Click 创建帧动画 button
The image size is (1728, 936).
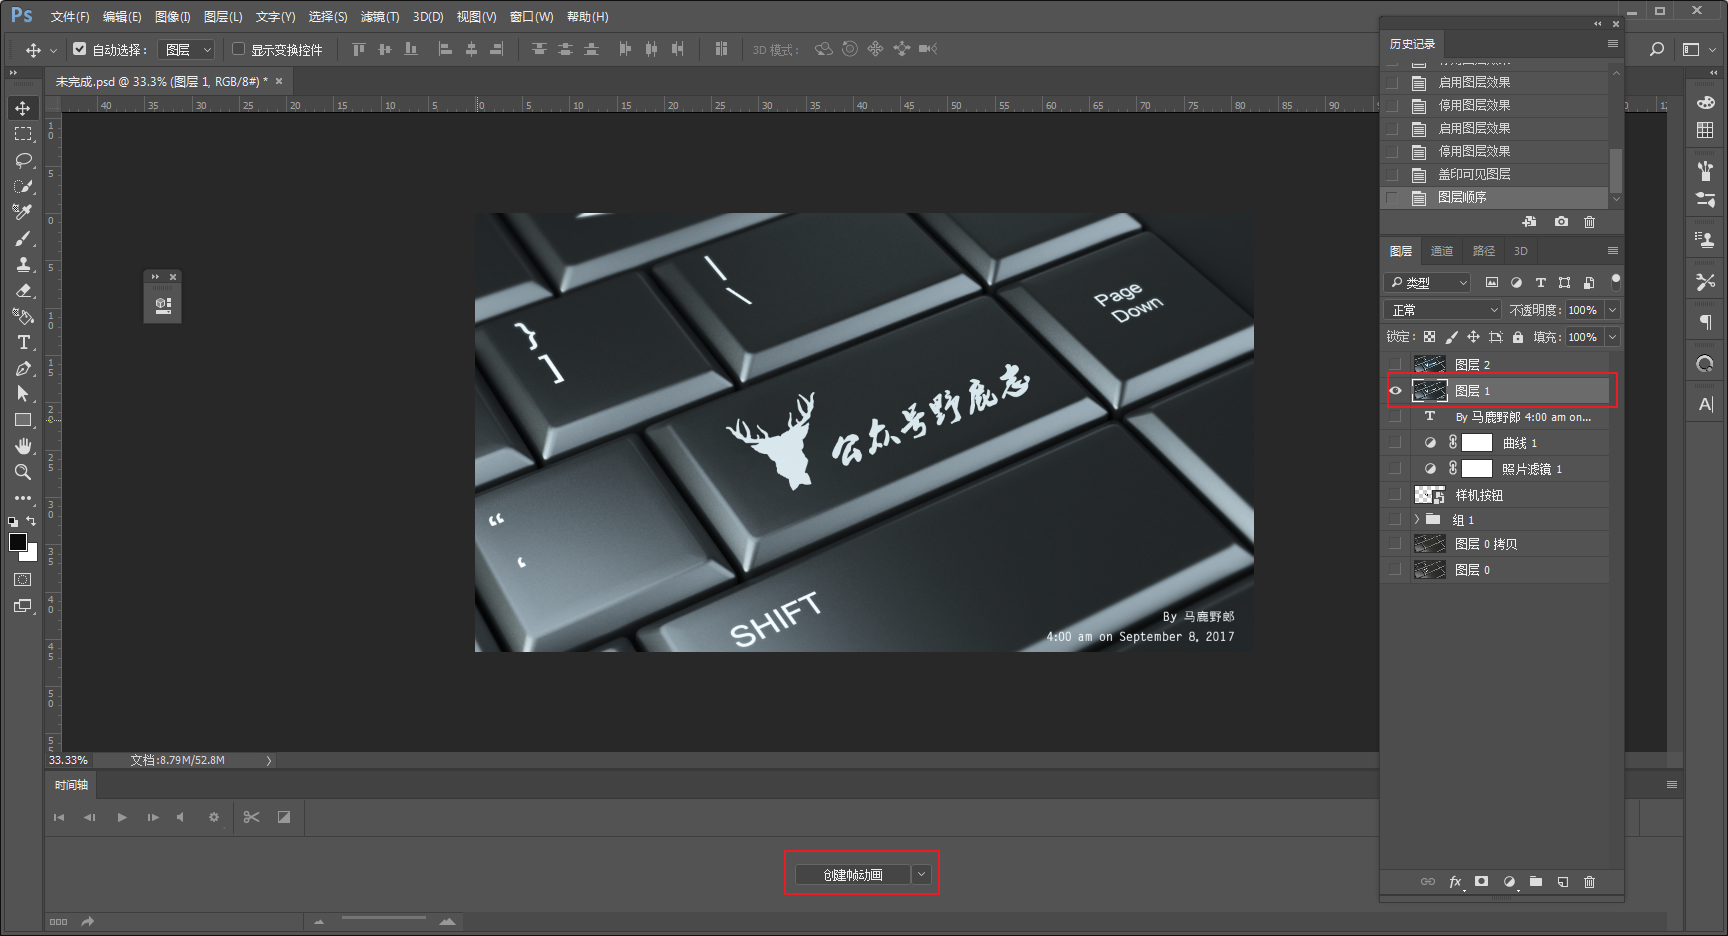[x=853, y=875]
